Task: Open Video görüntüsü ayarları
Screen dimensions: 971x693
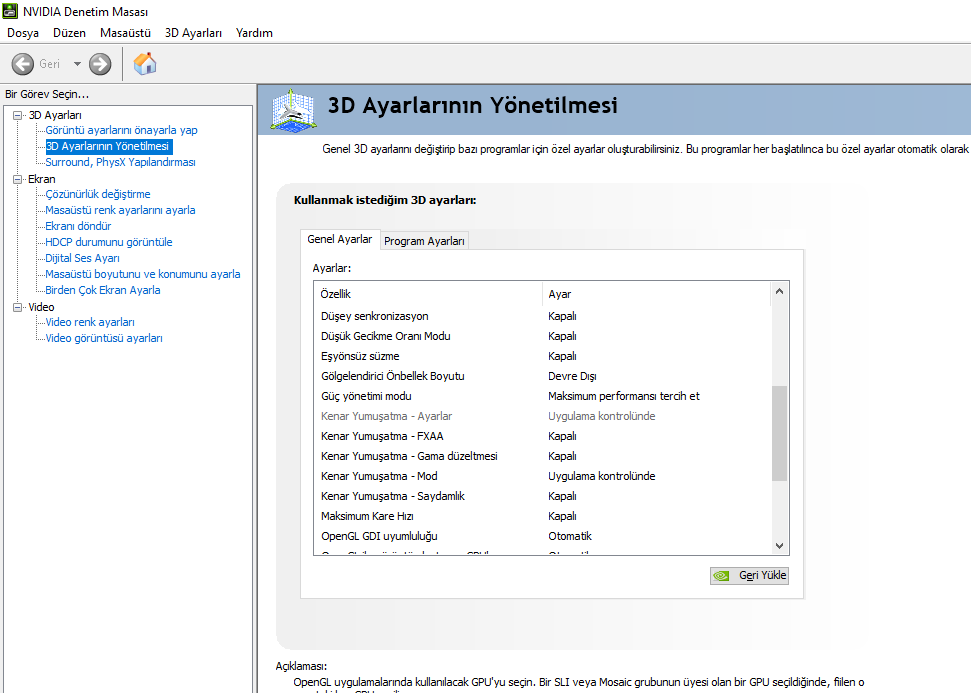Action: [x=104, y=338]
